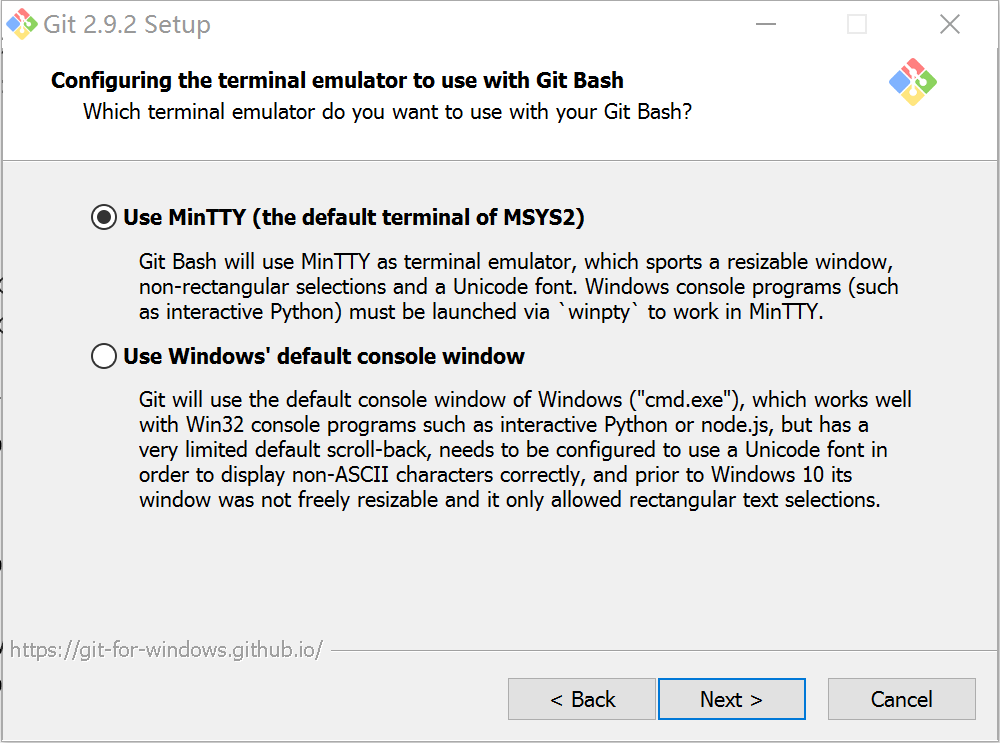1000x743 pixels.
Task: Cancel the Git installation
Action: point(902,699)
